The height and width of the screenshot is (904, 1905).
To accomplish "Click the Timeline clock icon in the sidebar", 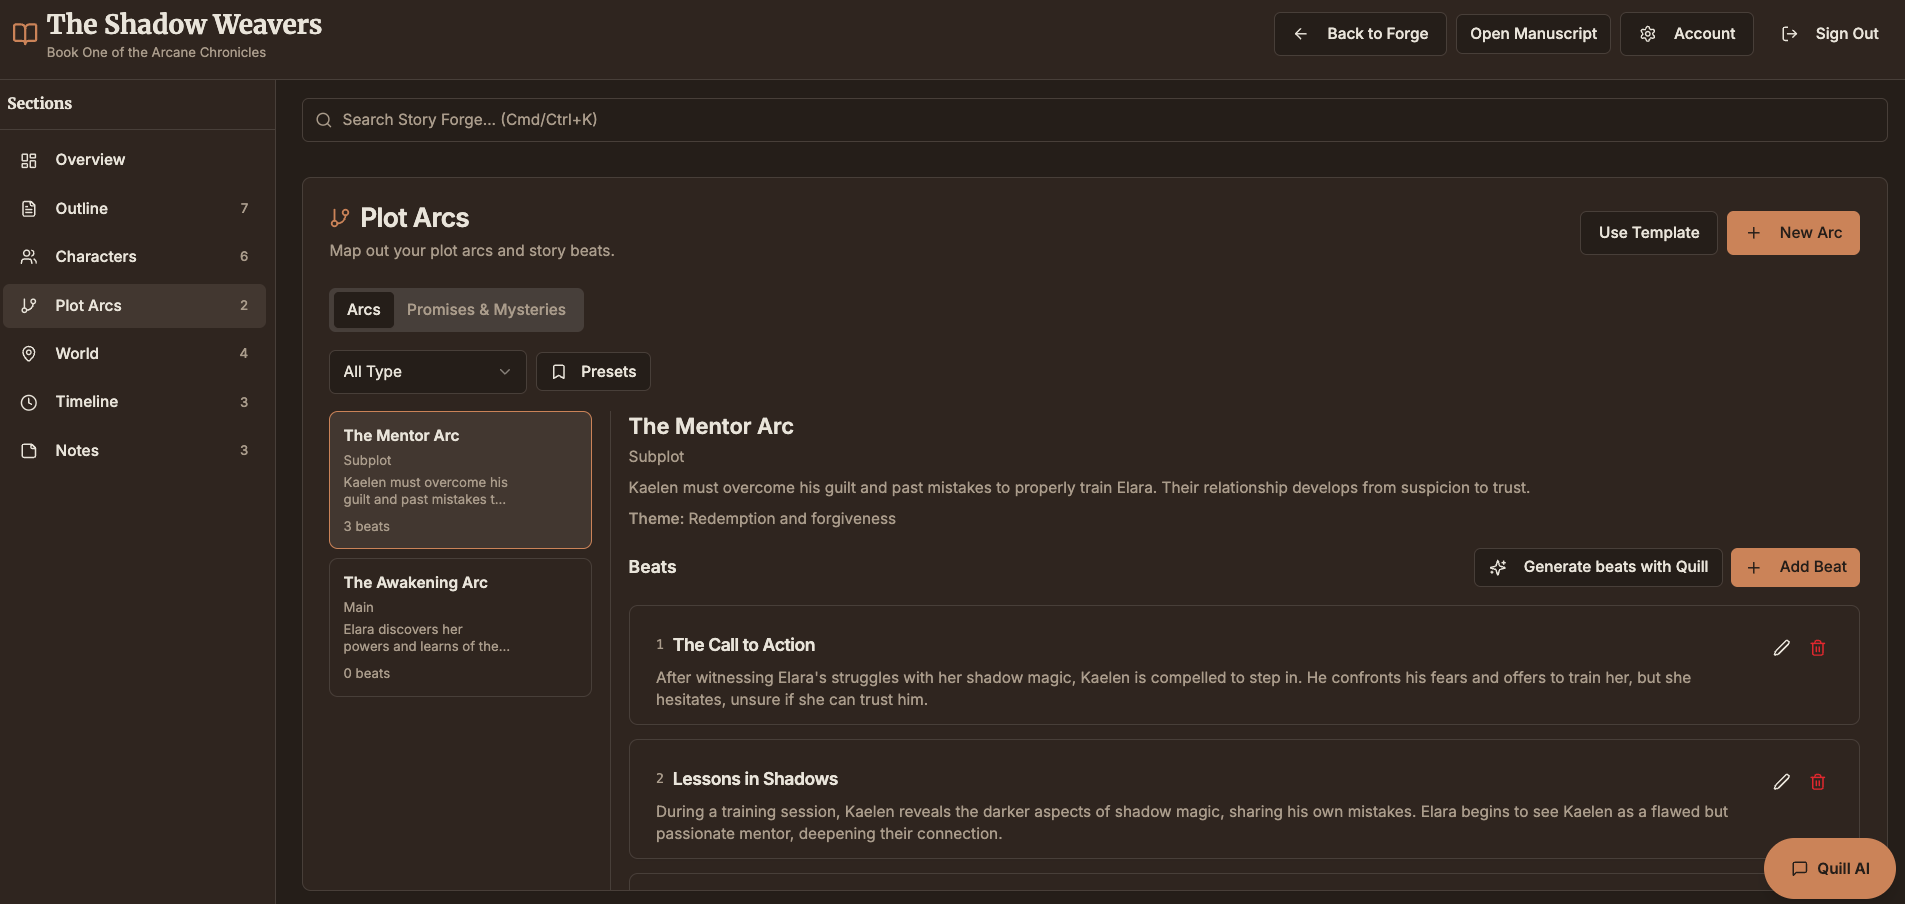I will tap(29, 402).
